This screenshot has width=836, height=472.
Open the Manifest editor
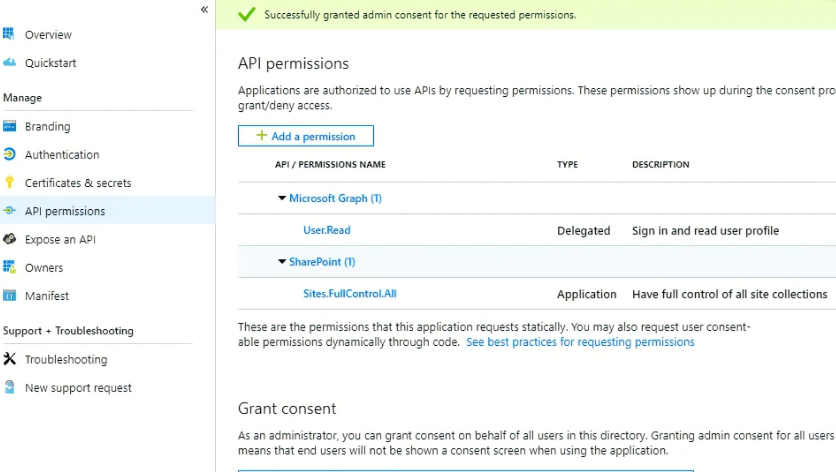click(x=47, y=296)
